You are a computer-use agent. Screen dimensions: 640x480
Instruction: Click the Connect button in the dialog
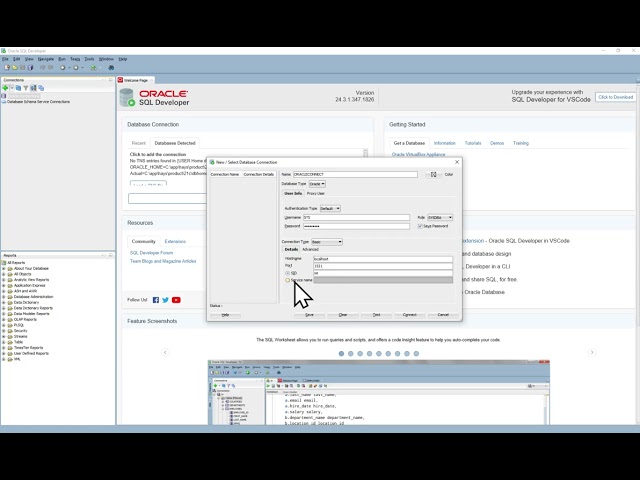click(x=410, y=315)
